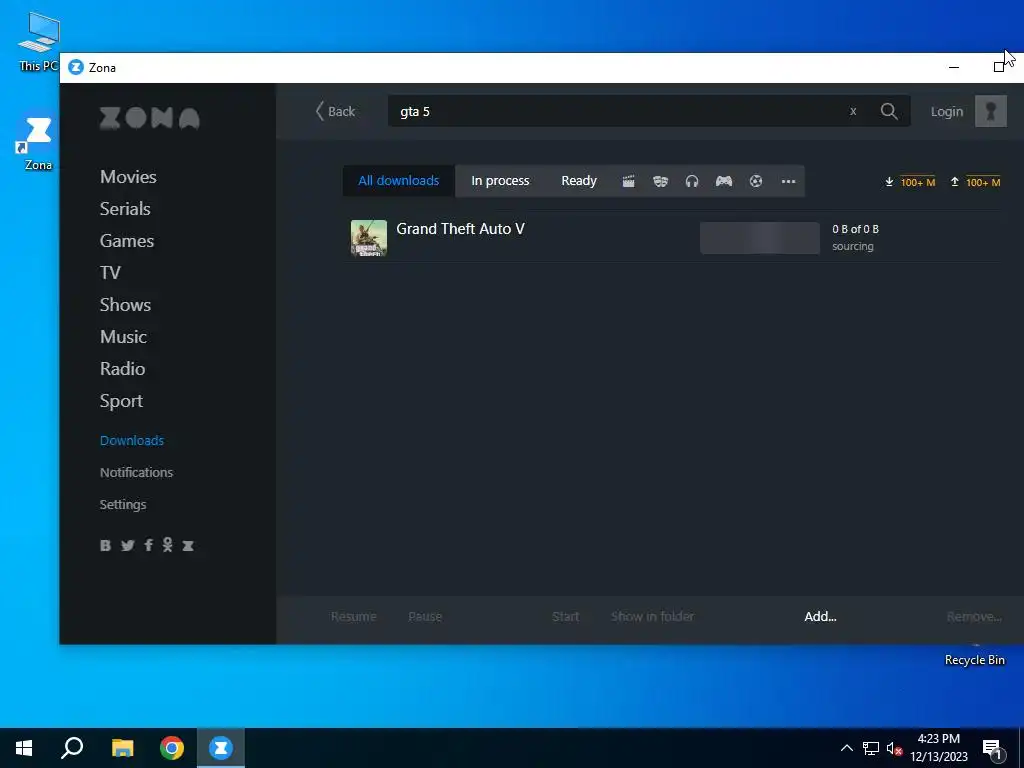
Task: Go to Downloads in sidebar
Action: point(131,440)
